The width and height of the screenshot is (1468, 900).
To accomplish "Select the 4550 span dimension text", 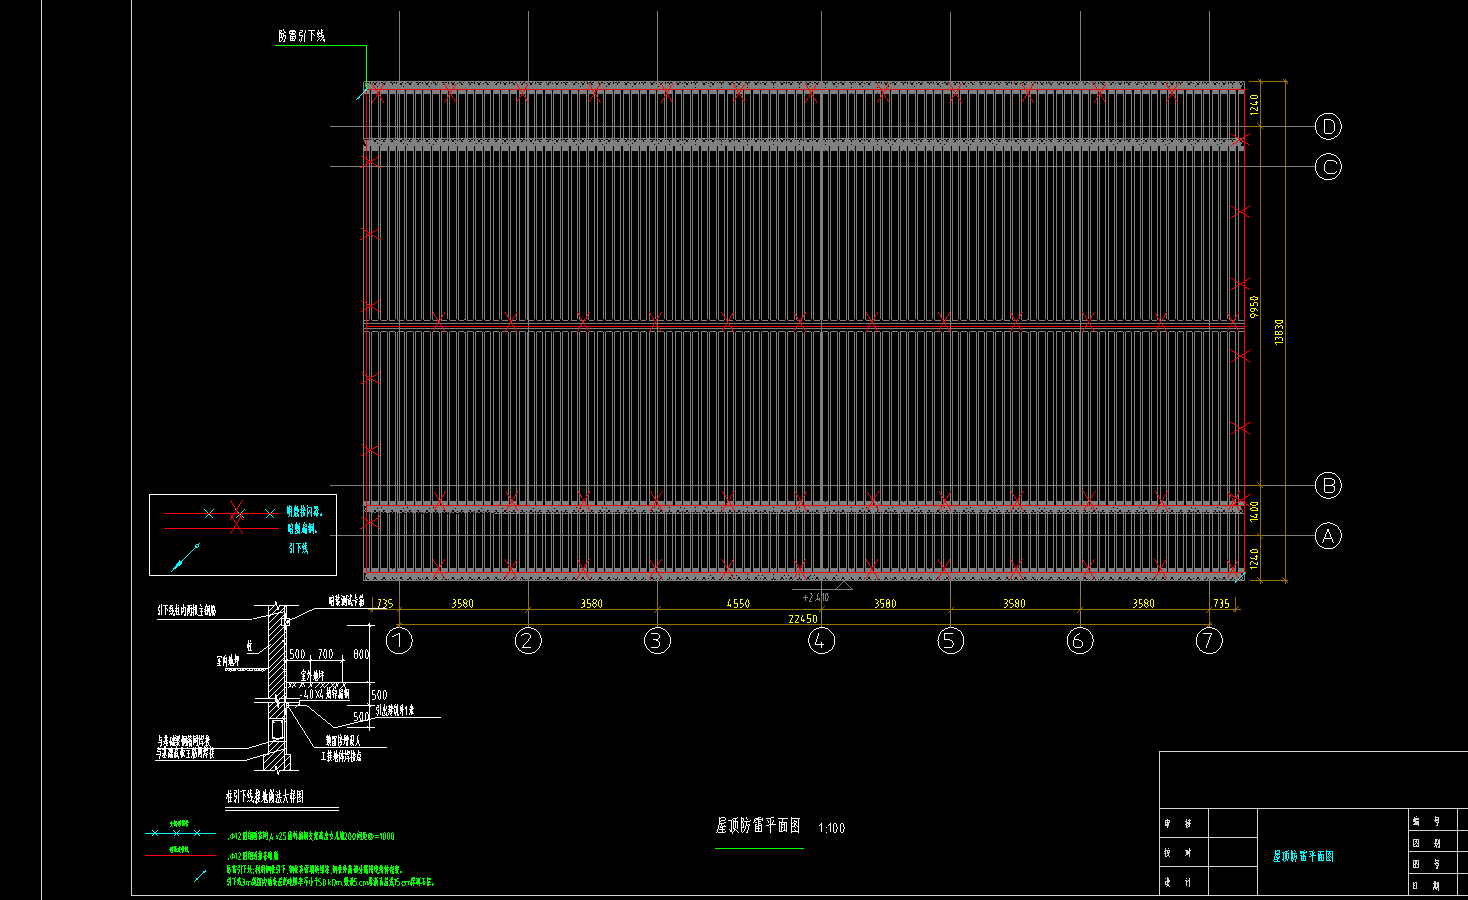I will click(x=738, y=603).
